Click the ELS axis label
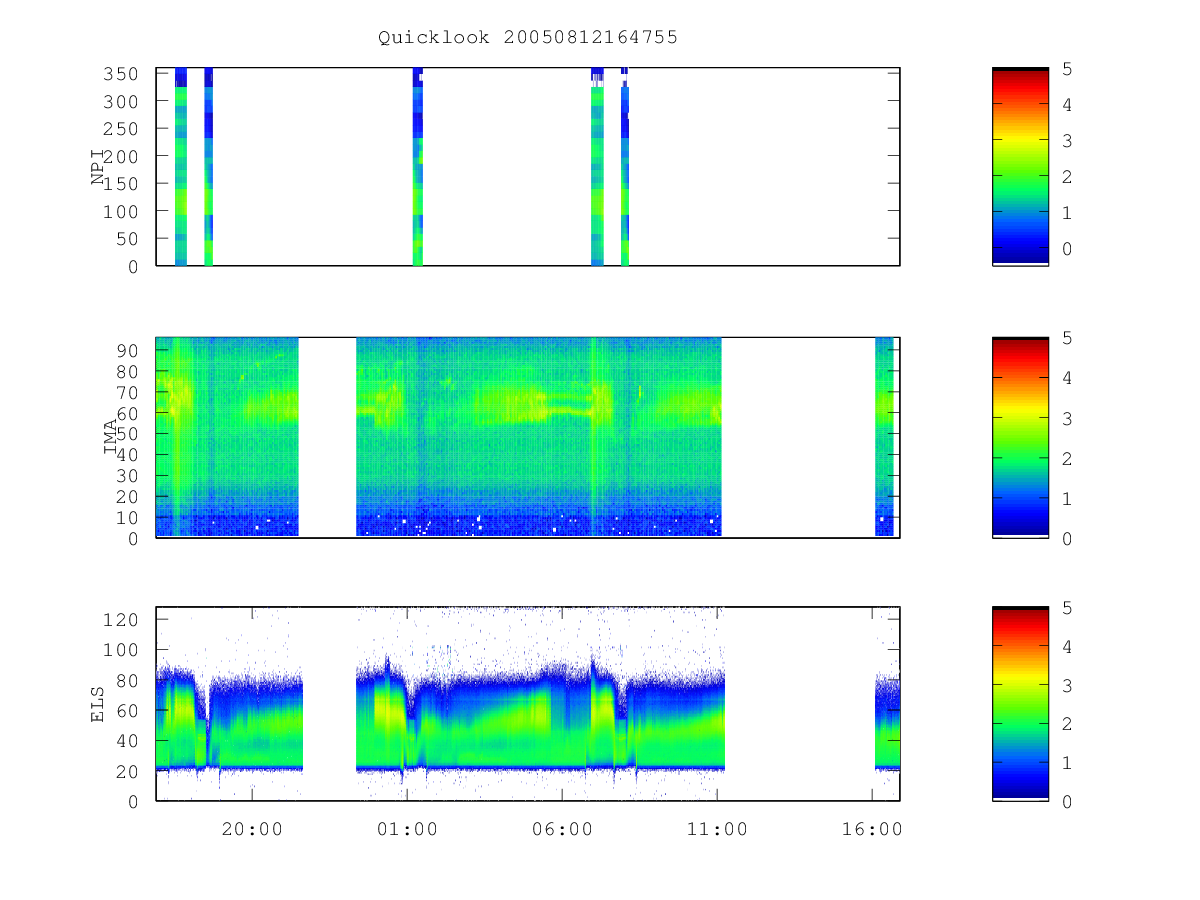Screen dimensions: 1200x900 (98, 704)
